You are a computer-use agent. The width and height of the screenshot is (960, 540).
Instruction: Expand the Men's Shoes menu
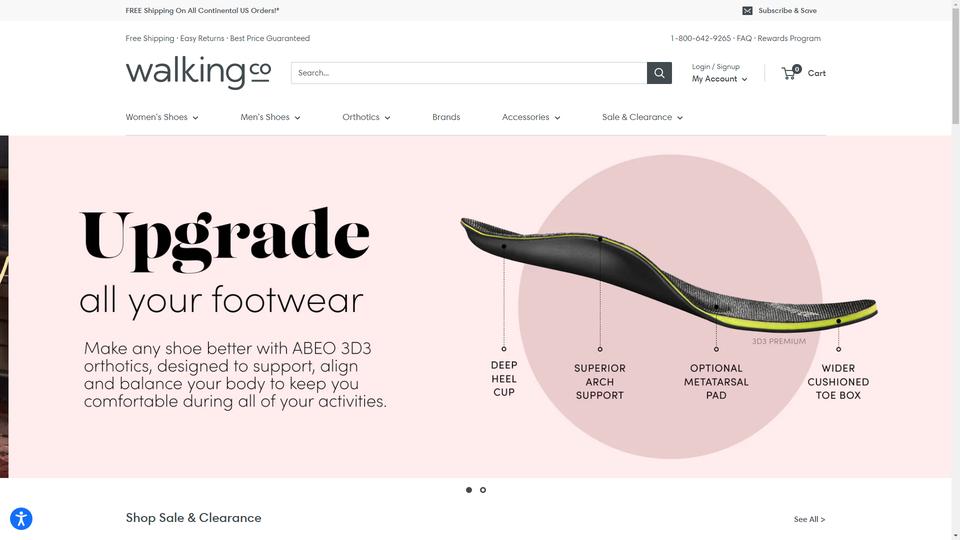point(270,117)
